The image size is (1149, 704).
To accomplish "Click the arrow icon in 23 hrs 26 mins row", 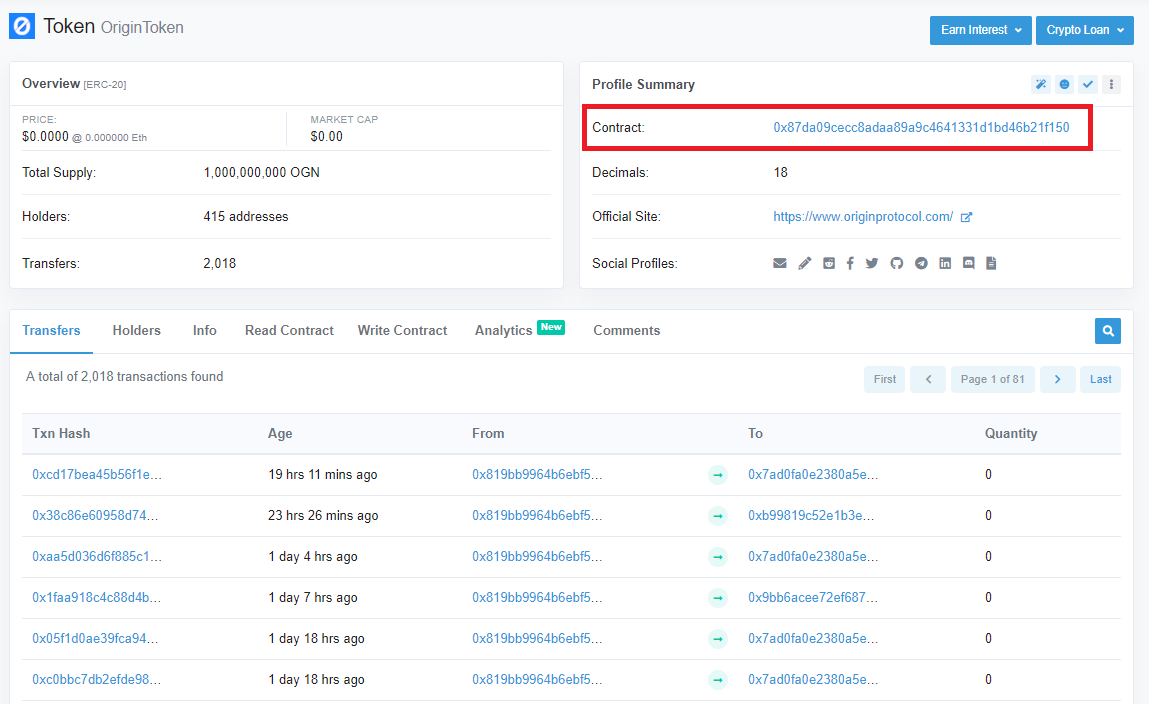I will pos(718,516).
